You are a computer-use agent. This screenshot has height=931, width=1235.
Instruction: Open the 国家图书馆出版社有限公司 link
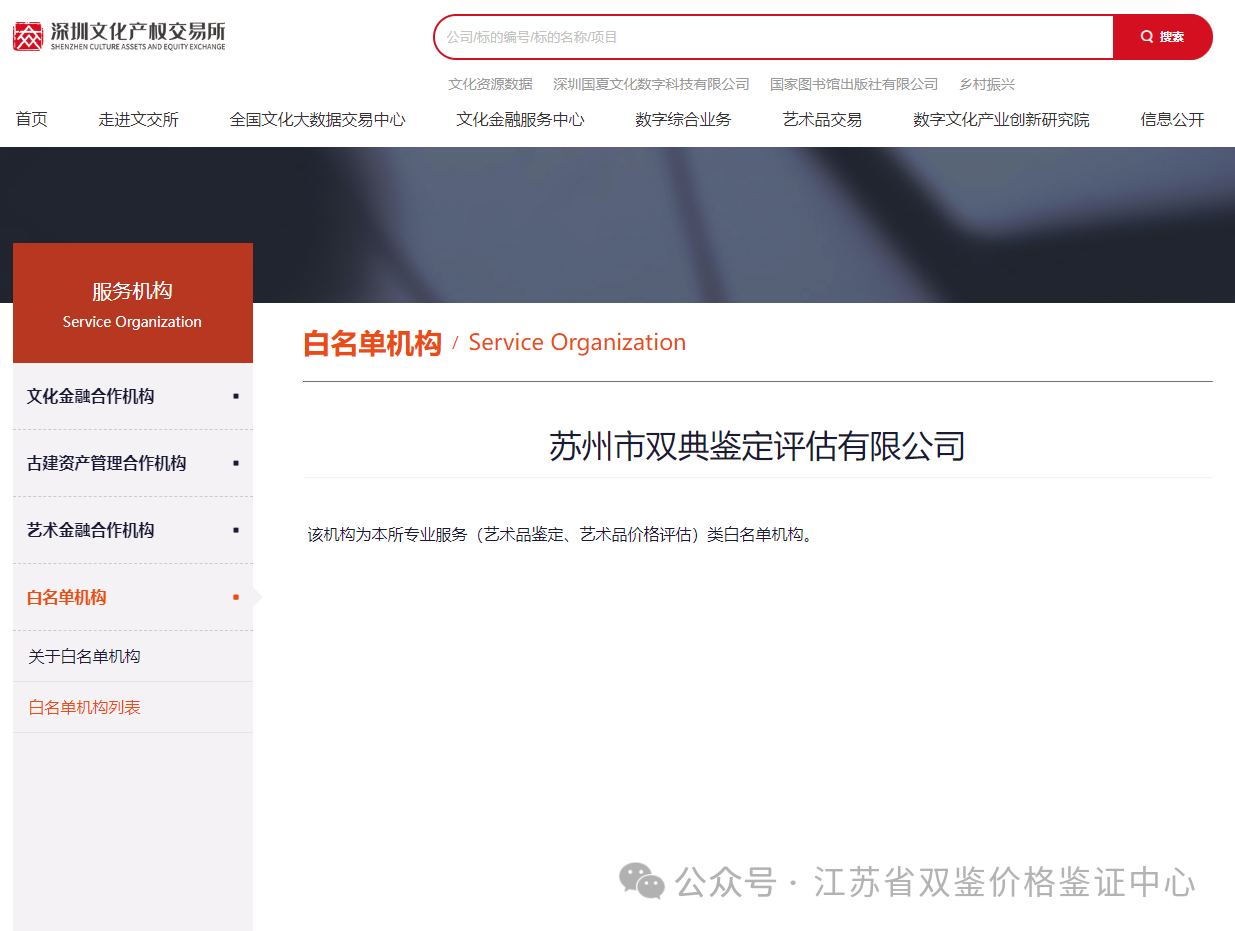pyautogui.click(x=854, y=84)
